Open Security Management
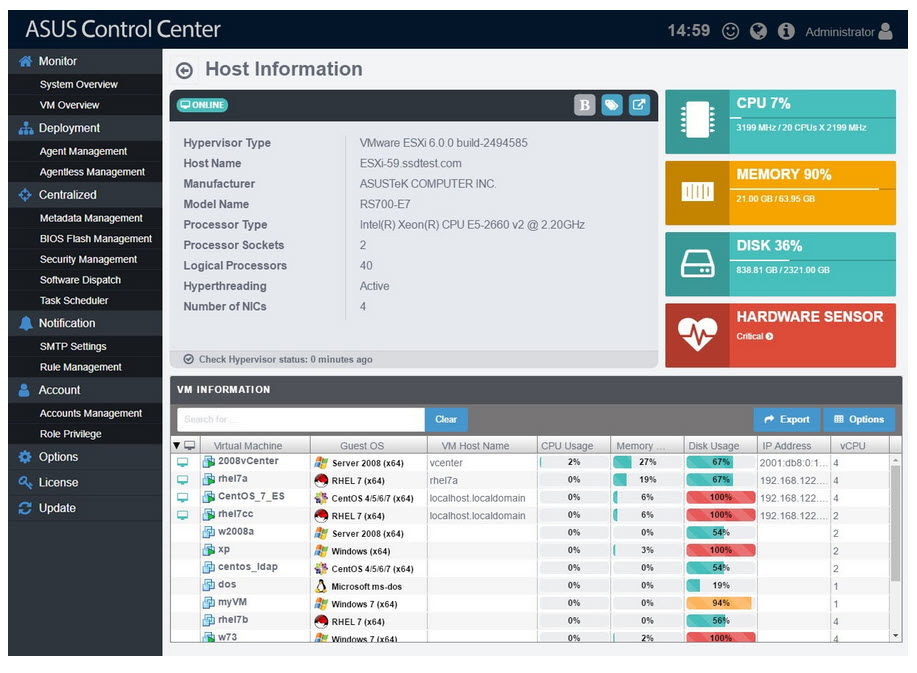This screenshot has width=917, height=673. [88, 259]
